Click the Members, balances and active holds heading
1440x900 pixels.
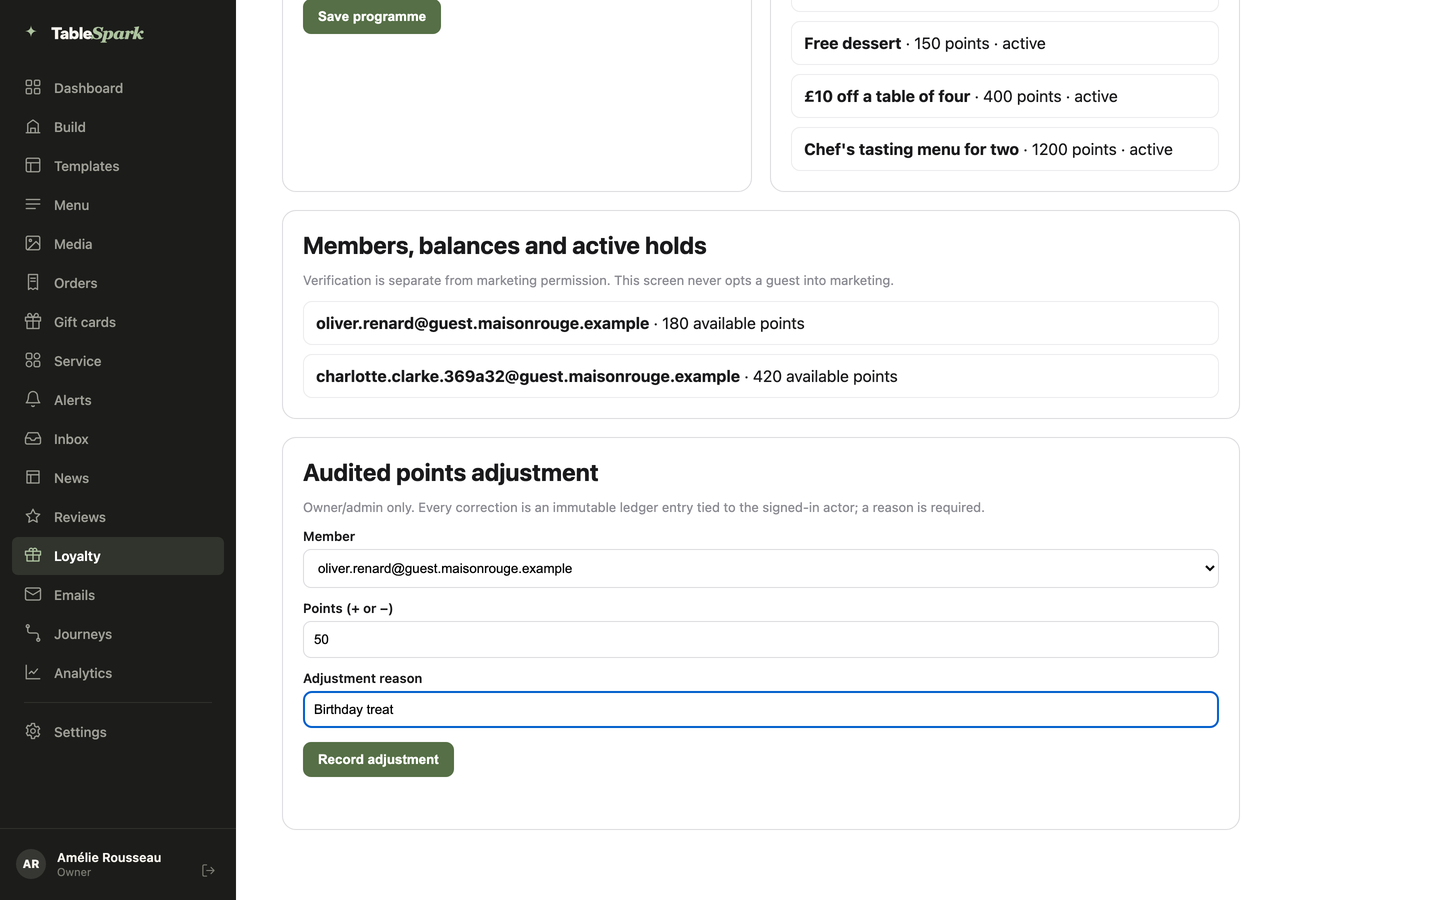point(505,245)
